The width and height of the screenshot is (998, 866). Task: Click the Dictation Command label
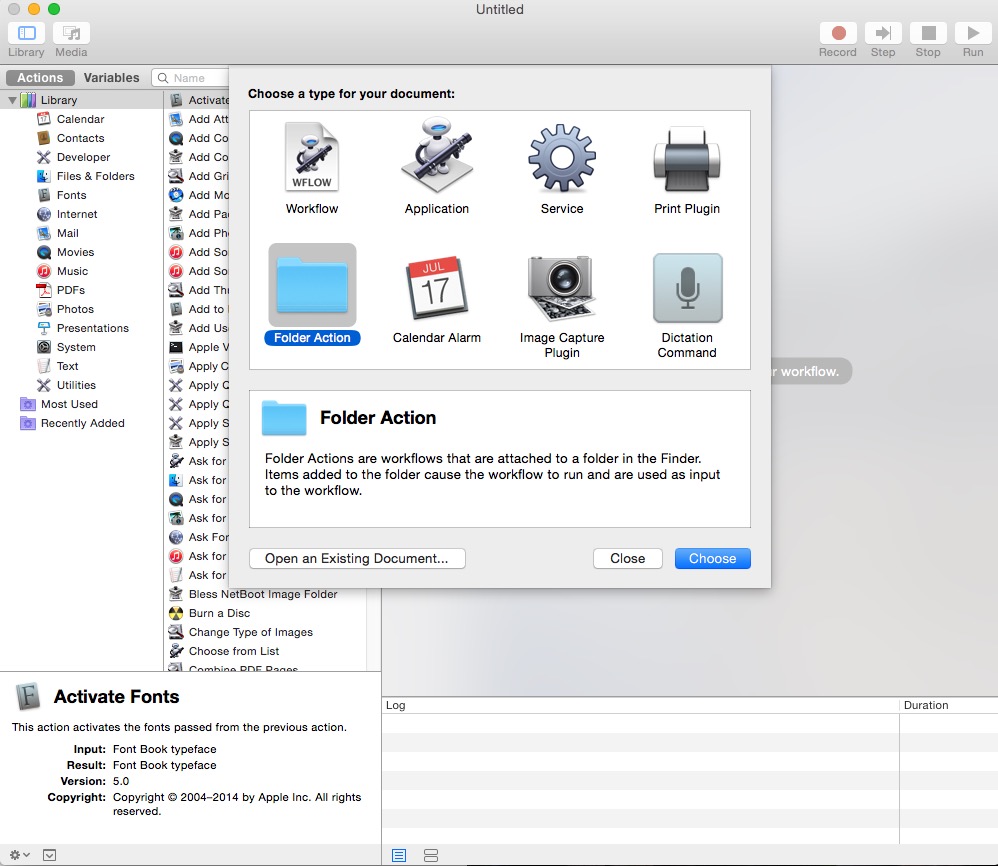[687, 346]
